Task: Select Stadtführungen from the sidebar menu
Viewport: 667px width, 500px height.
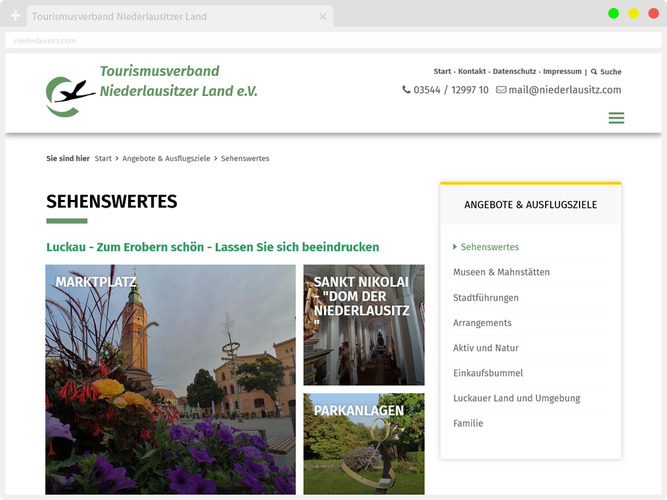Action: 486,298
